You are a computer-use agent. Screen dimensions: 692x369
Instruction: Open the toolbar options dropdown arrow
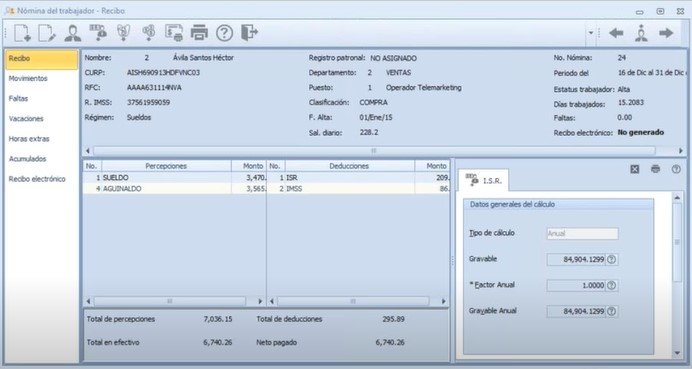tap(591, 33)
